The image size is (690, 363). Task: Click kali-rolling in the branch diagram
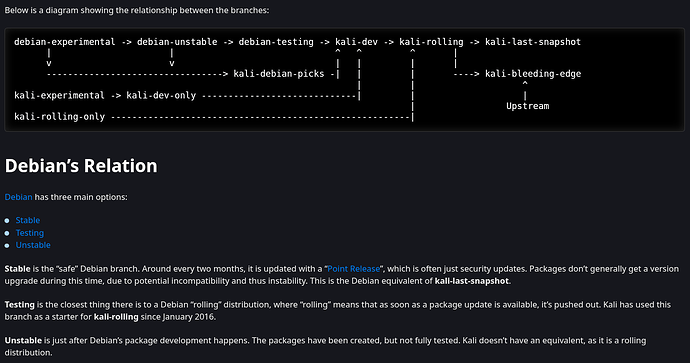click(x=431, y=42)
